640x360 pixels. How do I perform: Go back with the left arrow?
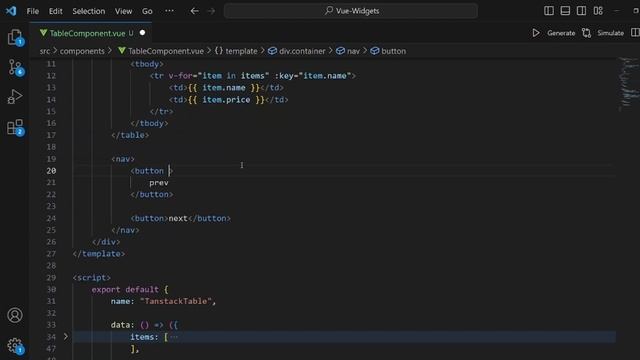[195, 11]
